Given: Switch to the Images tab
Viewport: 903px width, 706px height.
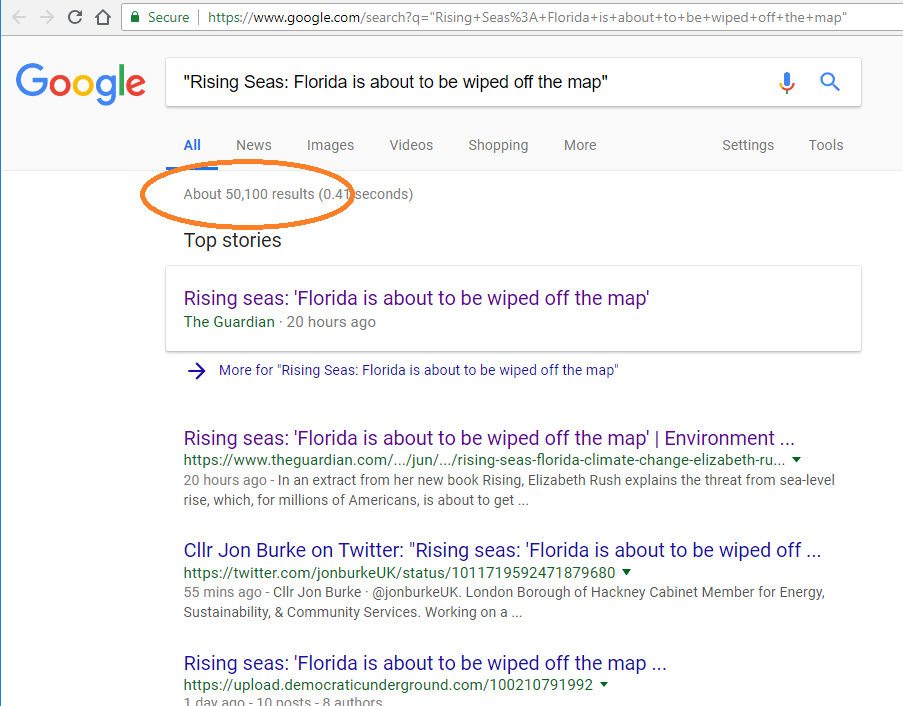Looking at the screenshot, I should click(x=330, y=145).
